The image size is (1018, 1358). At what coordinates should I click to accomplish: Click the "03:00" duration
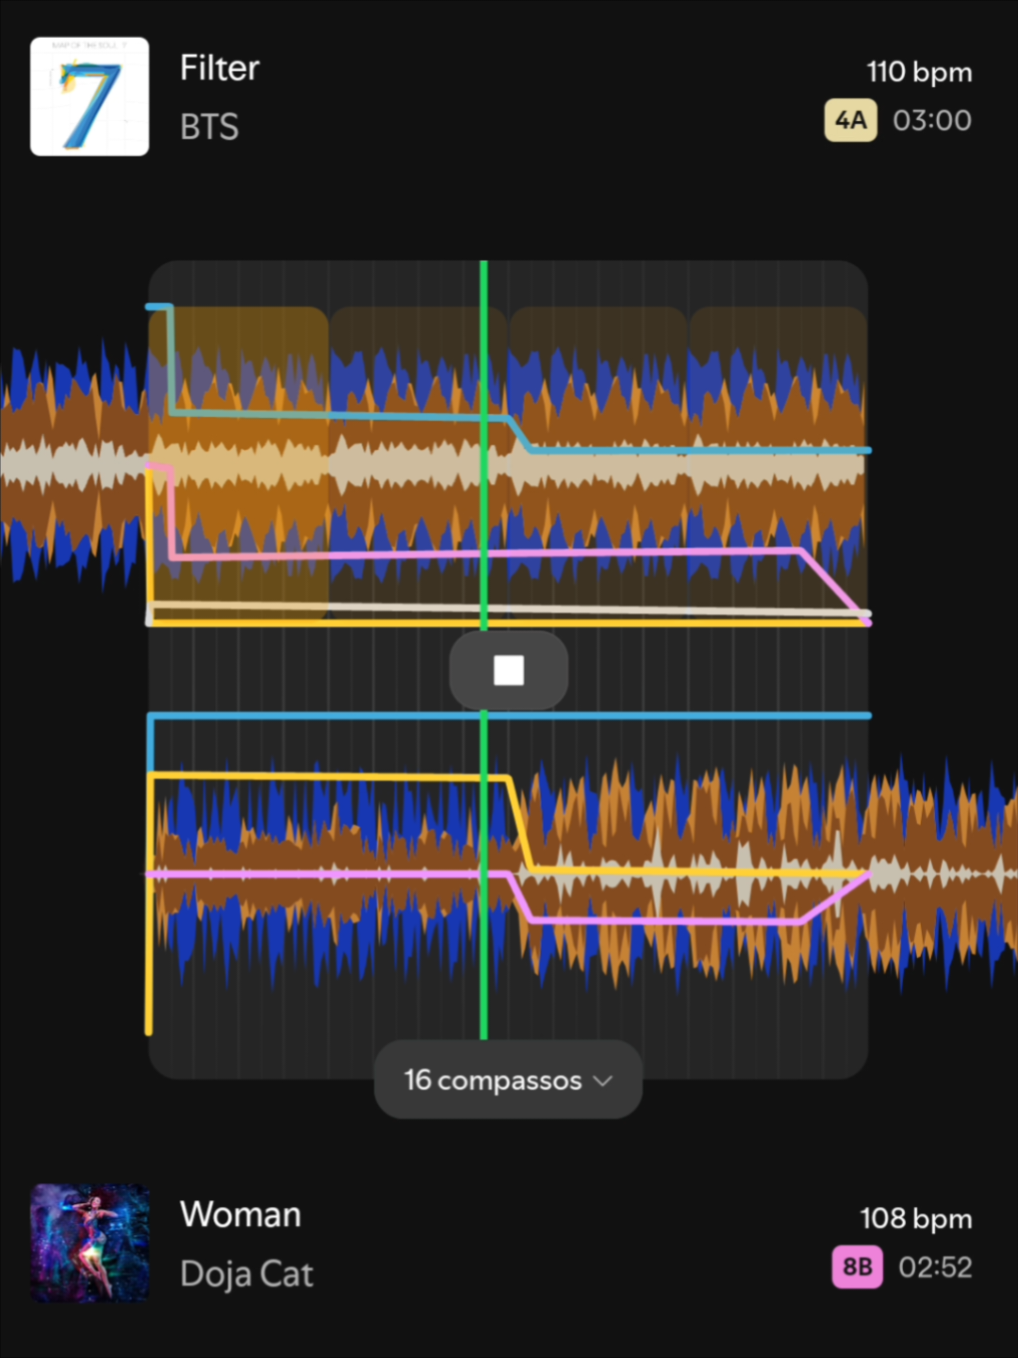[932, 120]
